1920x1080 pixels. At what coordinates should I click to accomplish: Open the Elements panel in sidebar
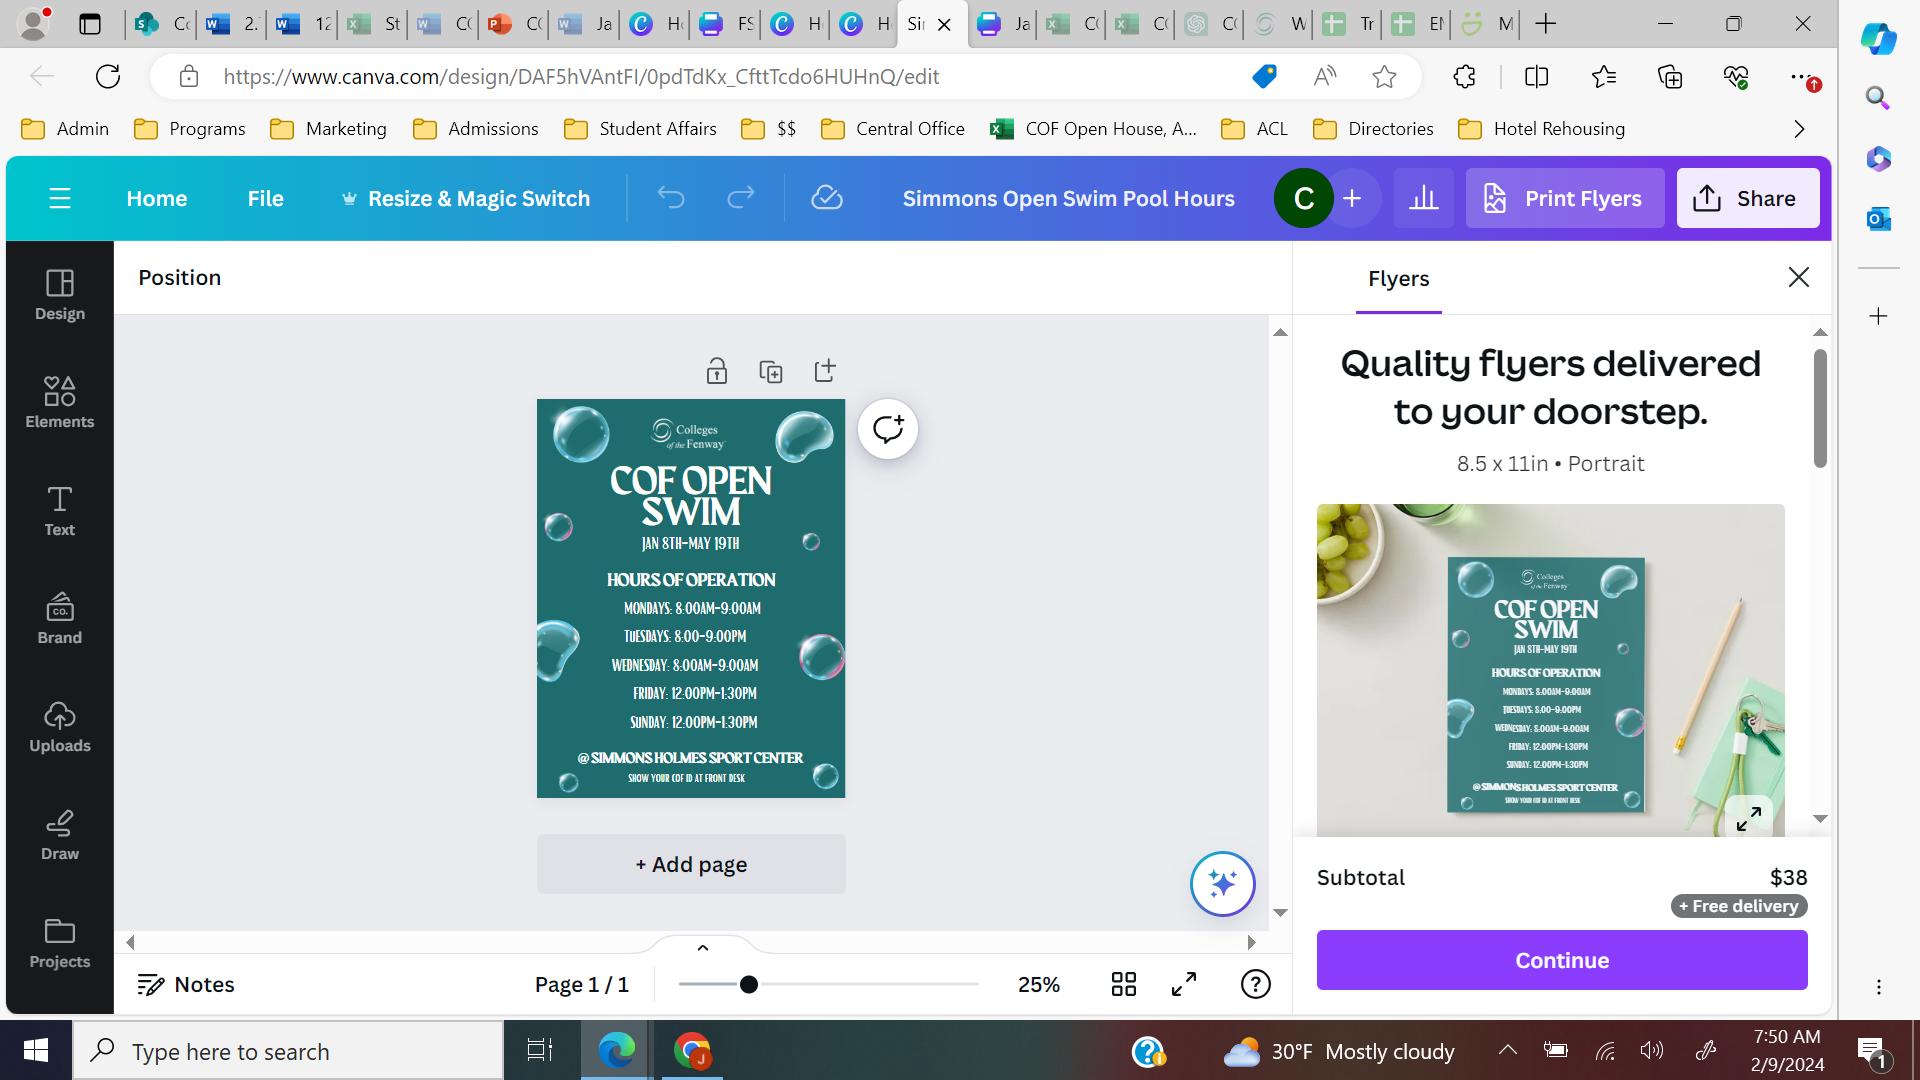[60, 402]
